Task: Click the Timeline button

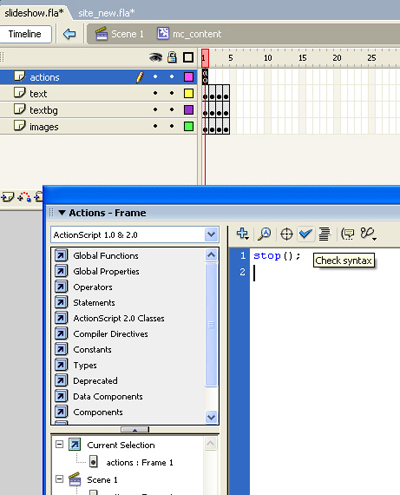Action: click(x=25, y=34)
